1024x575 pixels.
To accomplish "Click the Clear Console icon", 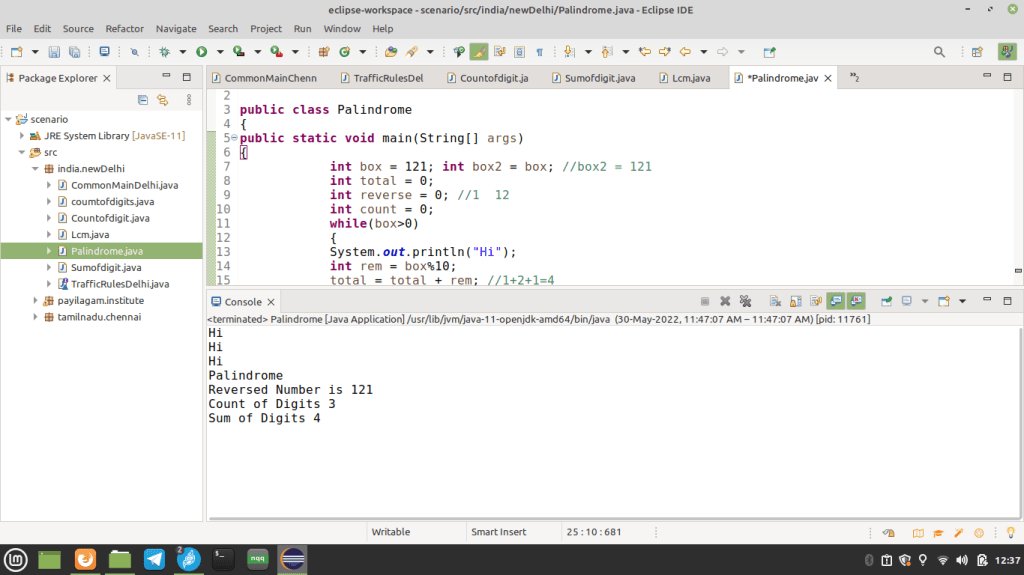I will pyautogui.click(x=775, y=301).
